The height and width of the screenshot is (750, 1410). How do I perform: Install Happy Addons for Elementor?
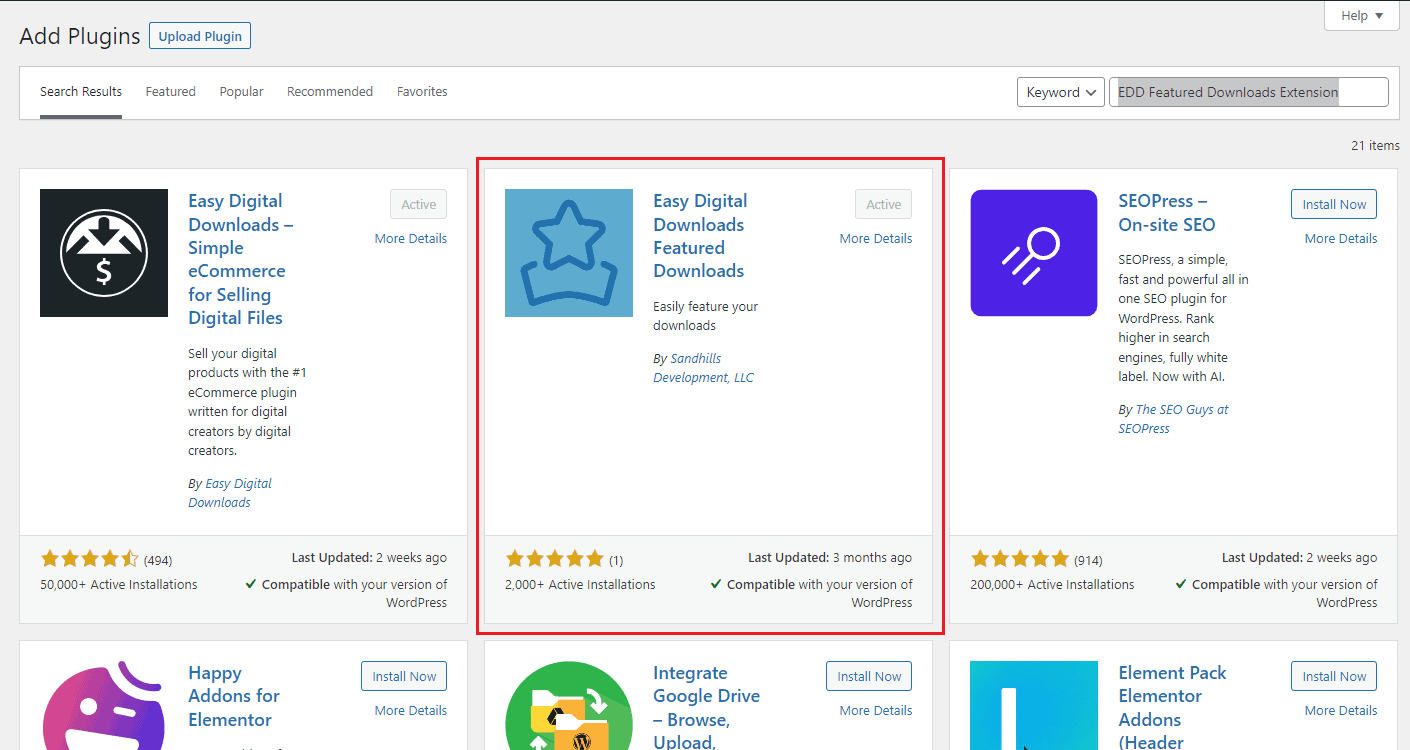point(404,677)
